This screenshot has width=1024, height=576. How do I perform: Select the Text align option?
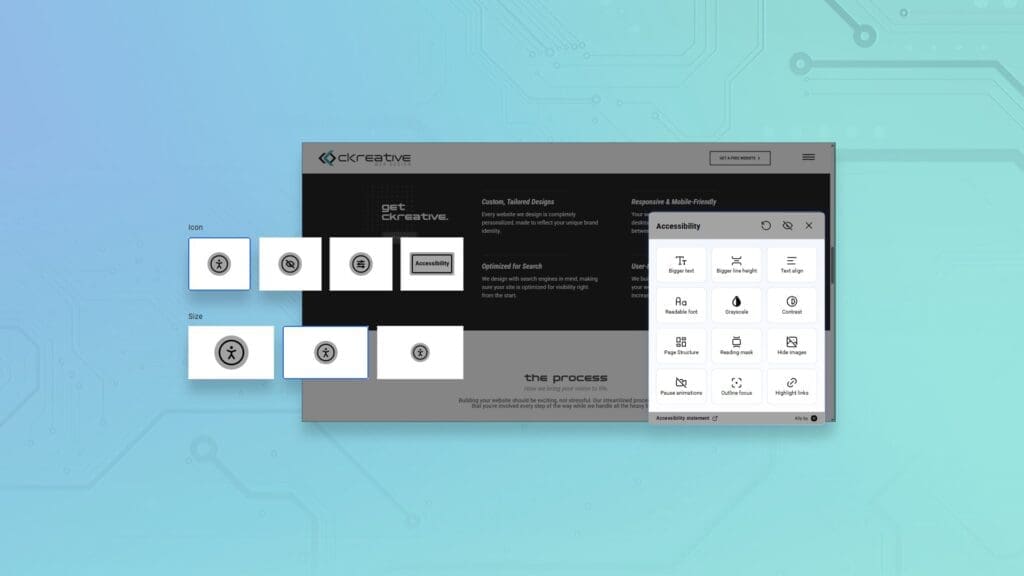[x=791, y=265]
